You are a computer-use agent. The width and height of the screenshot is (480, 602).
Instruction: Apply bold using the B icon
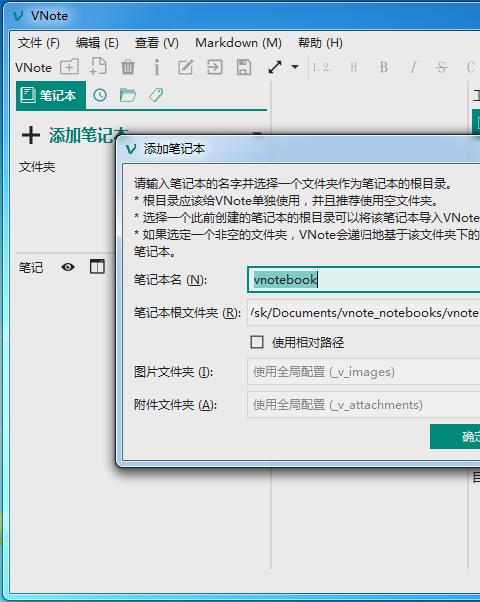pyautogui.click(x=383, y=68)
